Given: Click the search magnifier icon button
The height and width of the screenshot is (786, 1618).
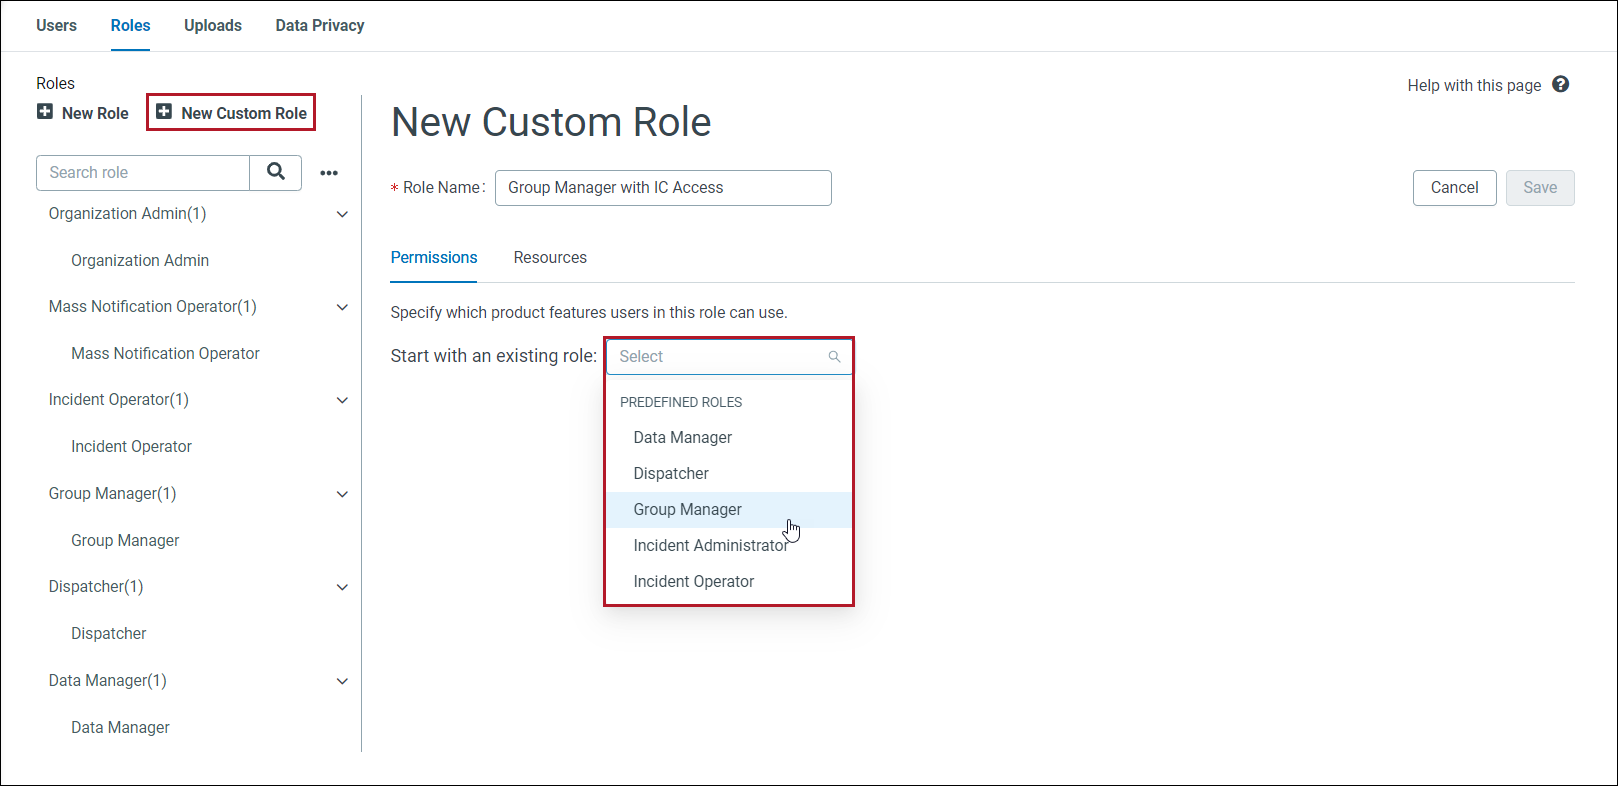Looking at the screenshot, I should pos(275,172).
